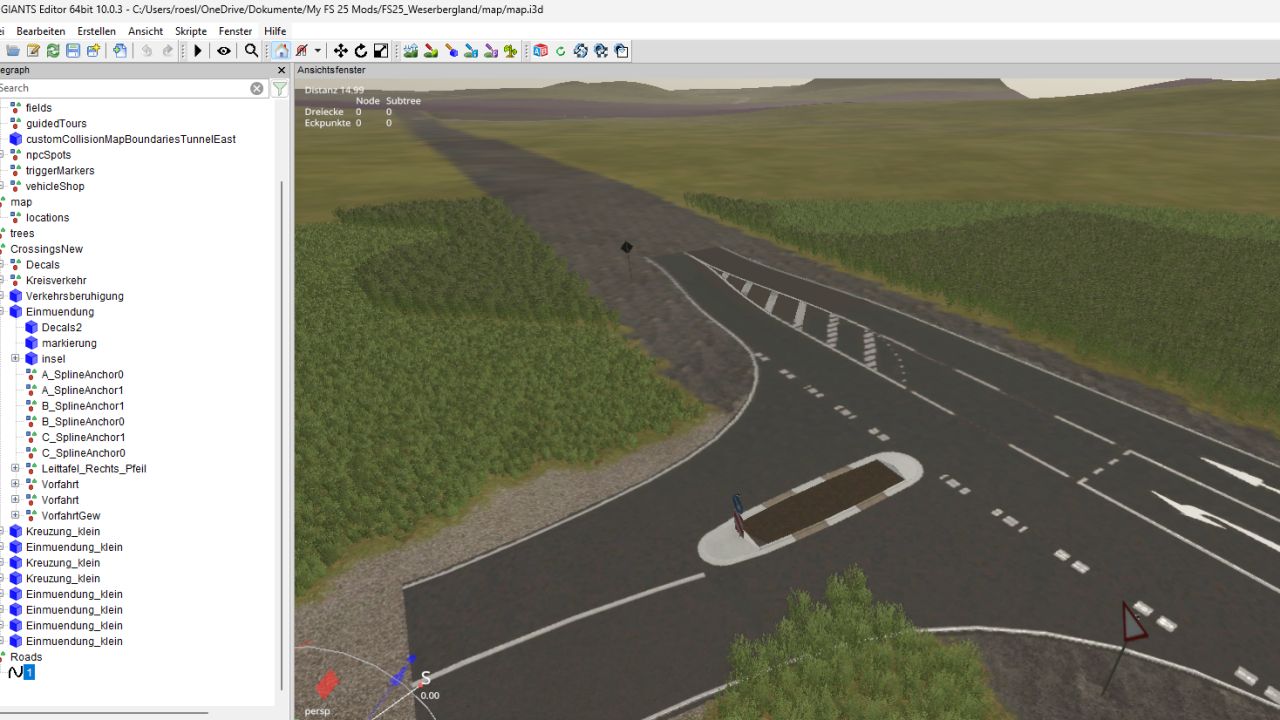The height and width of the screenshot is (720, 1280).
Task: Select the Roads node
Action: click(26, 657)
